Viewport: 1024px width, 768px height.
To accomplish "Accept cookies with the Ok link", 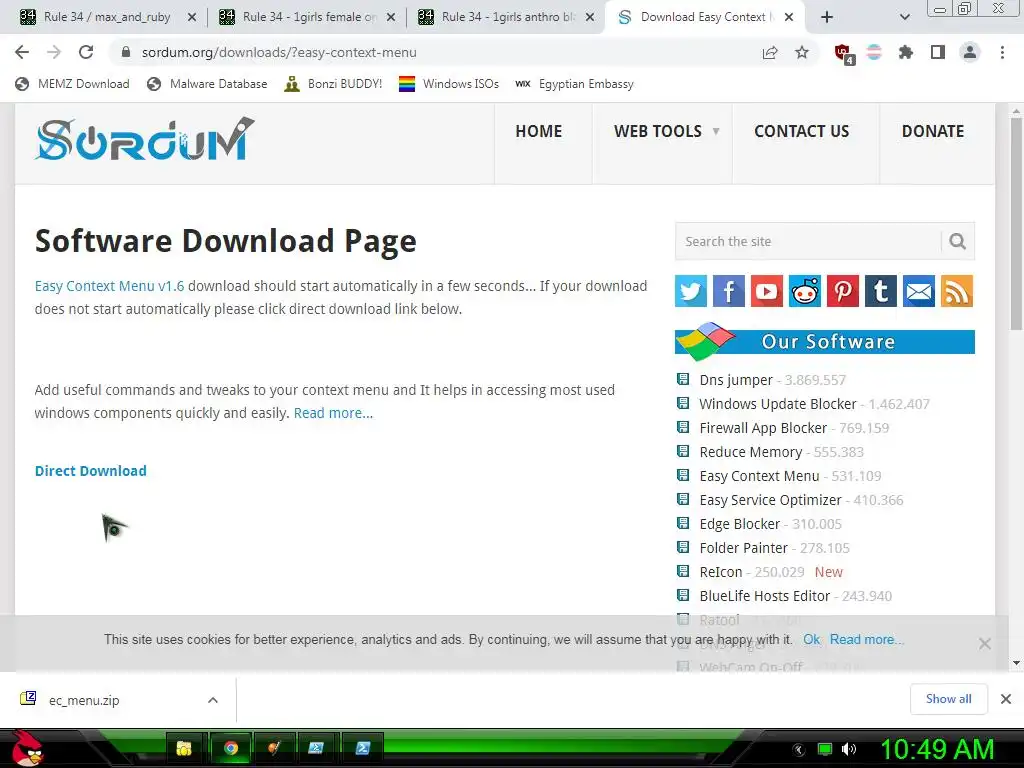I will click(x=811, y=639).
